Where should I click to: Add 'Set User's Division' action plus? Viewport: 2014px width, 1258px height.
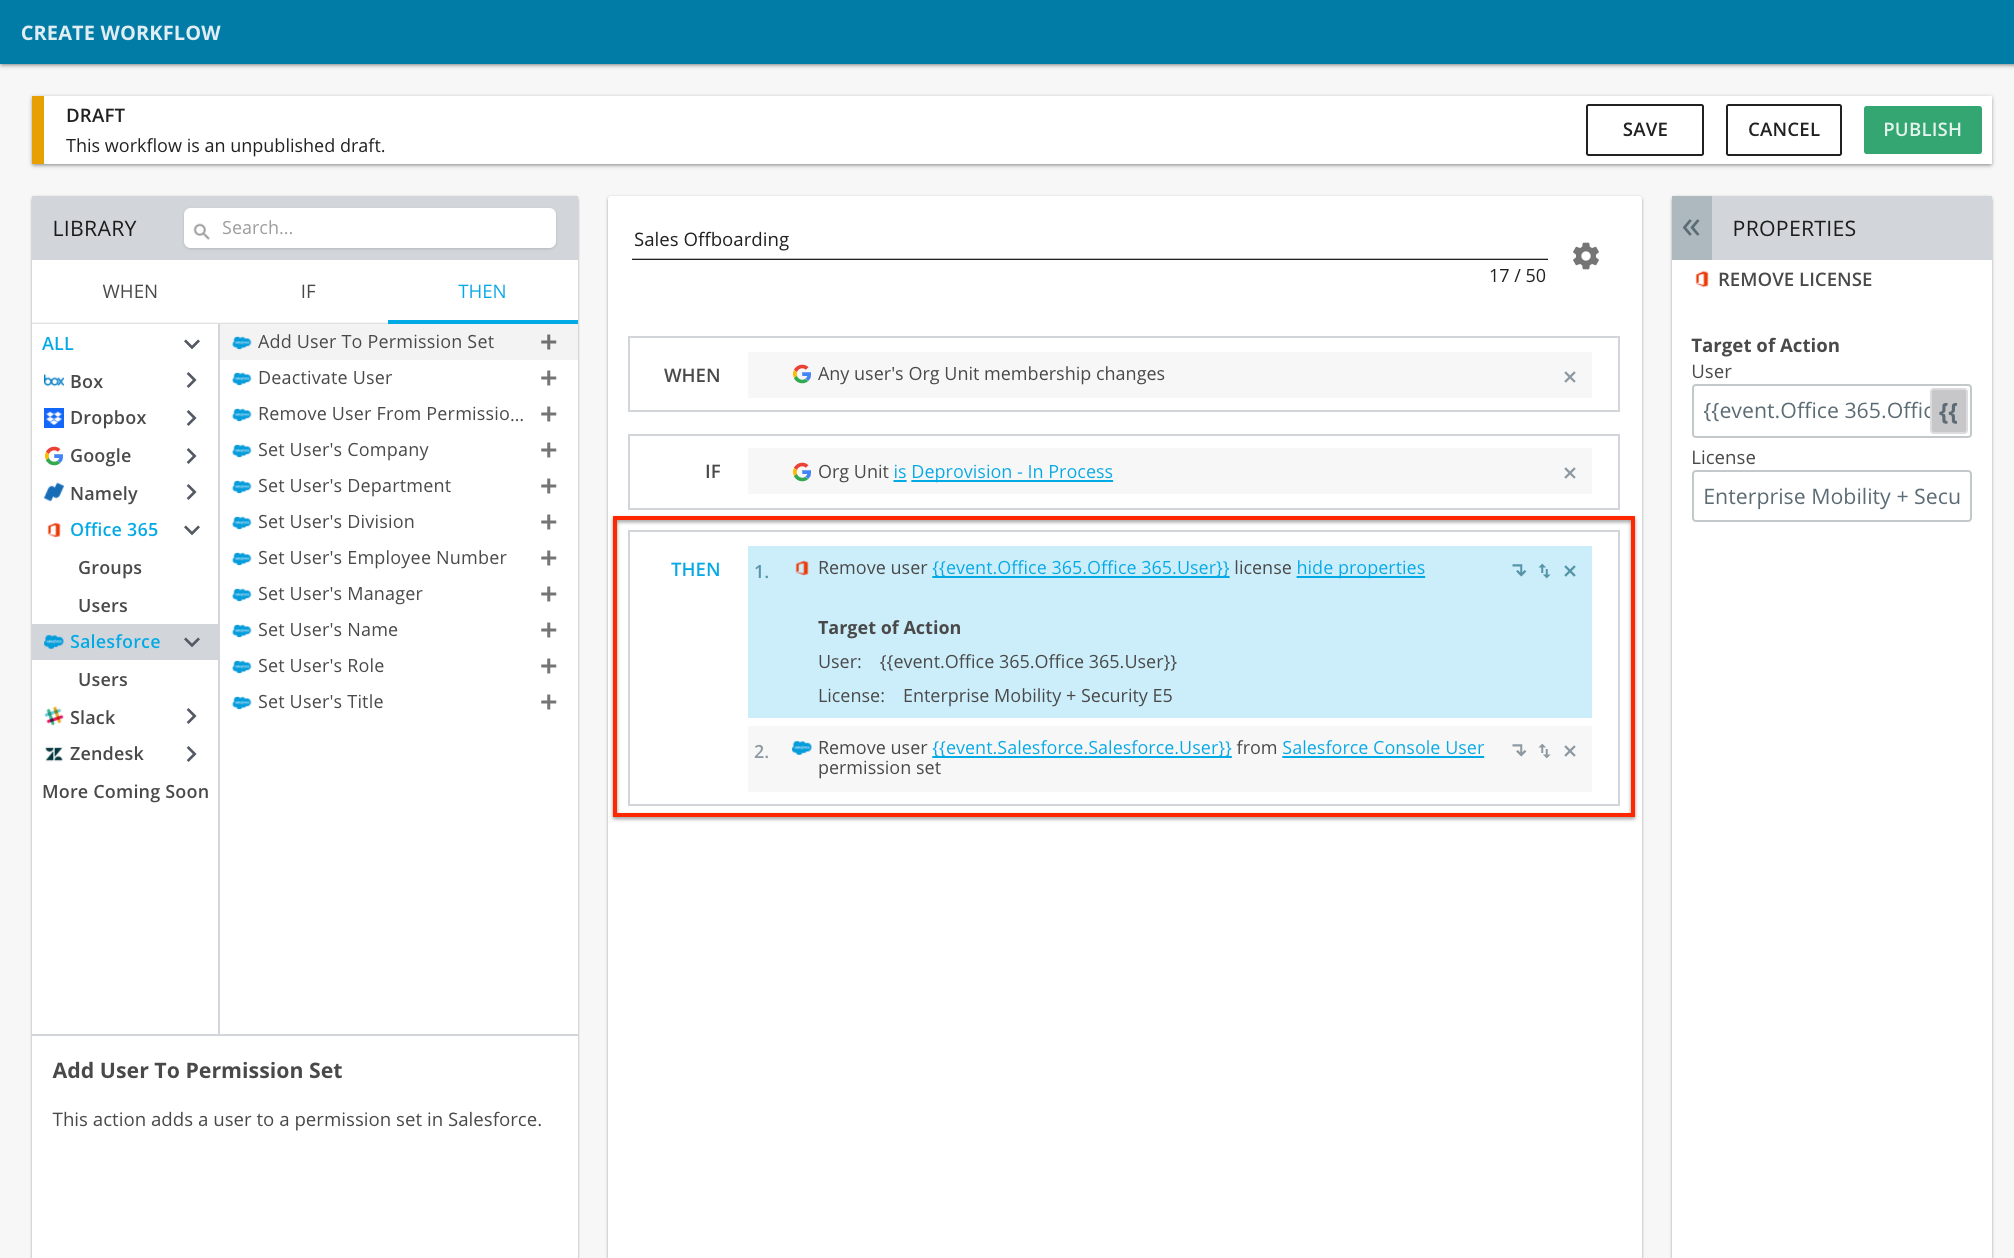pyautogui.click(x=548, y=522)
